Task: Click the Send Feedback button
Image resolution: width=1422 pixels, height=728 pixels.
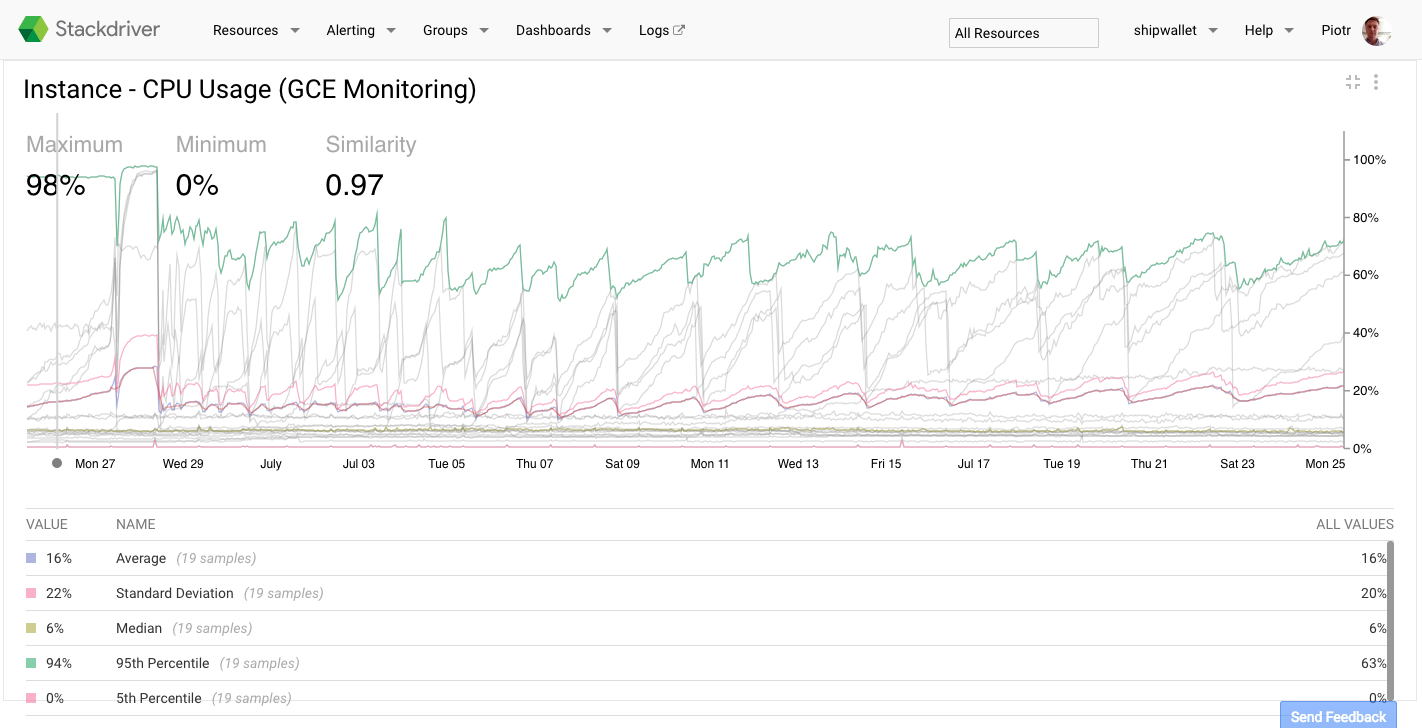Action: (1338, 715)
